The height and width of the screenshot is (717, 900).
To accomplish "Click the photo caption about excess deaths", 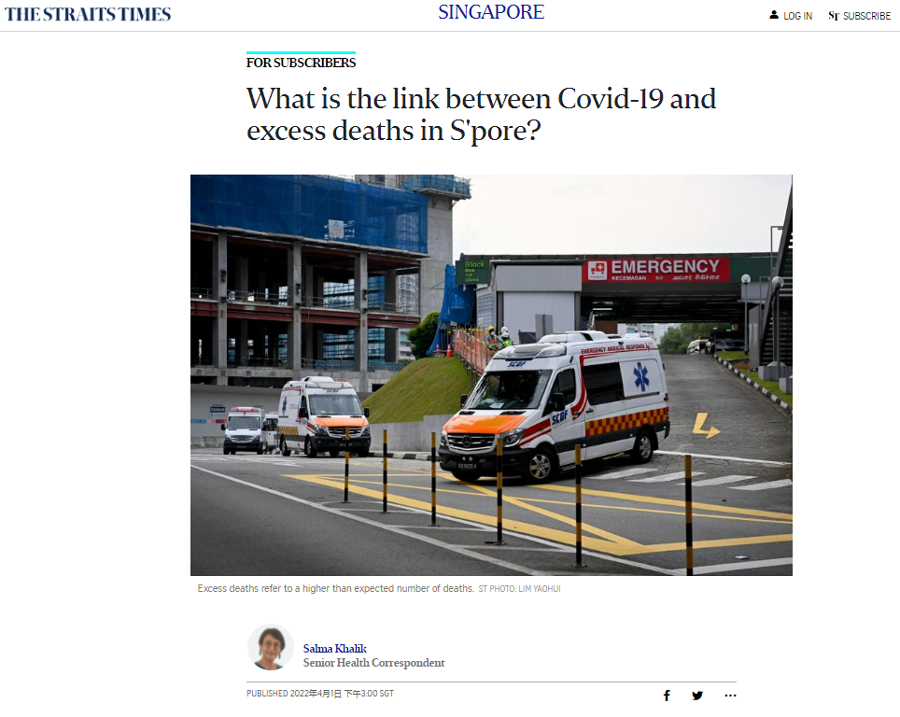I will click(336, 588).
